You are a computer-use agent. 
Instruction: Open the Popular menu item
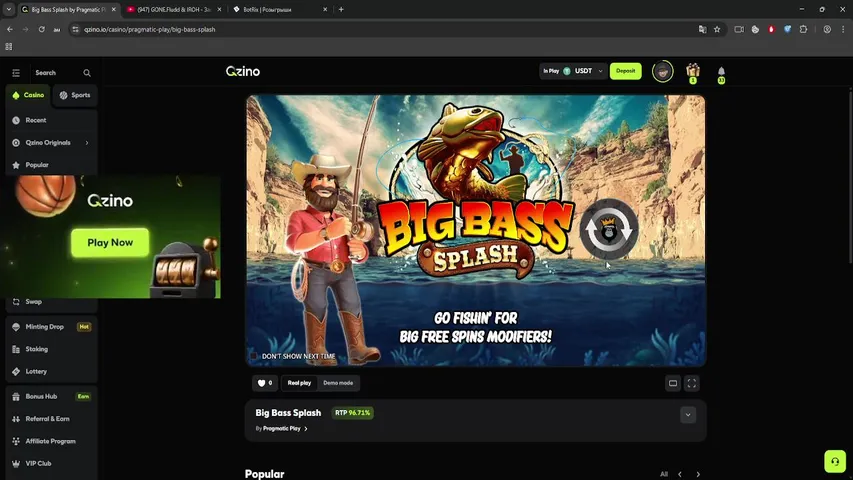point(37,165)
